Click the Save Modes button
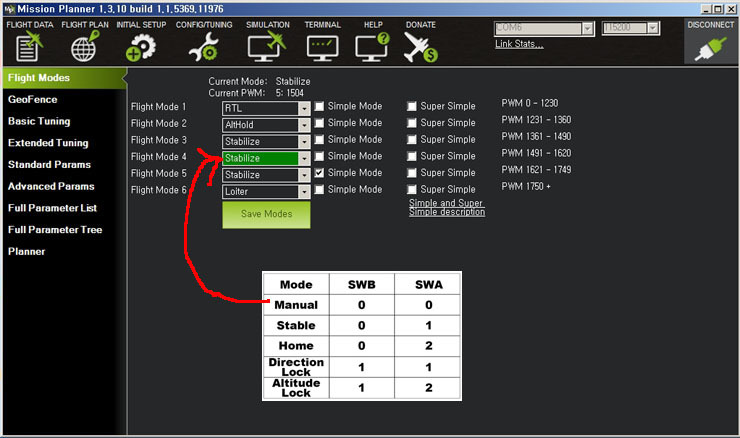Viewport: 740px width, 438px height. (266, 215)
